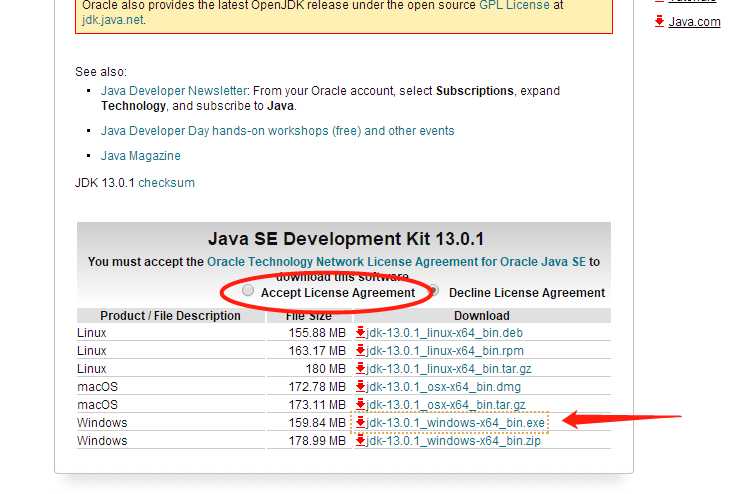Click the Java SE Development Kit 13.0.1 heading
740x494 pixels.
pyautogui.click(x=346, y=239)
